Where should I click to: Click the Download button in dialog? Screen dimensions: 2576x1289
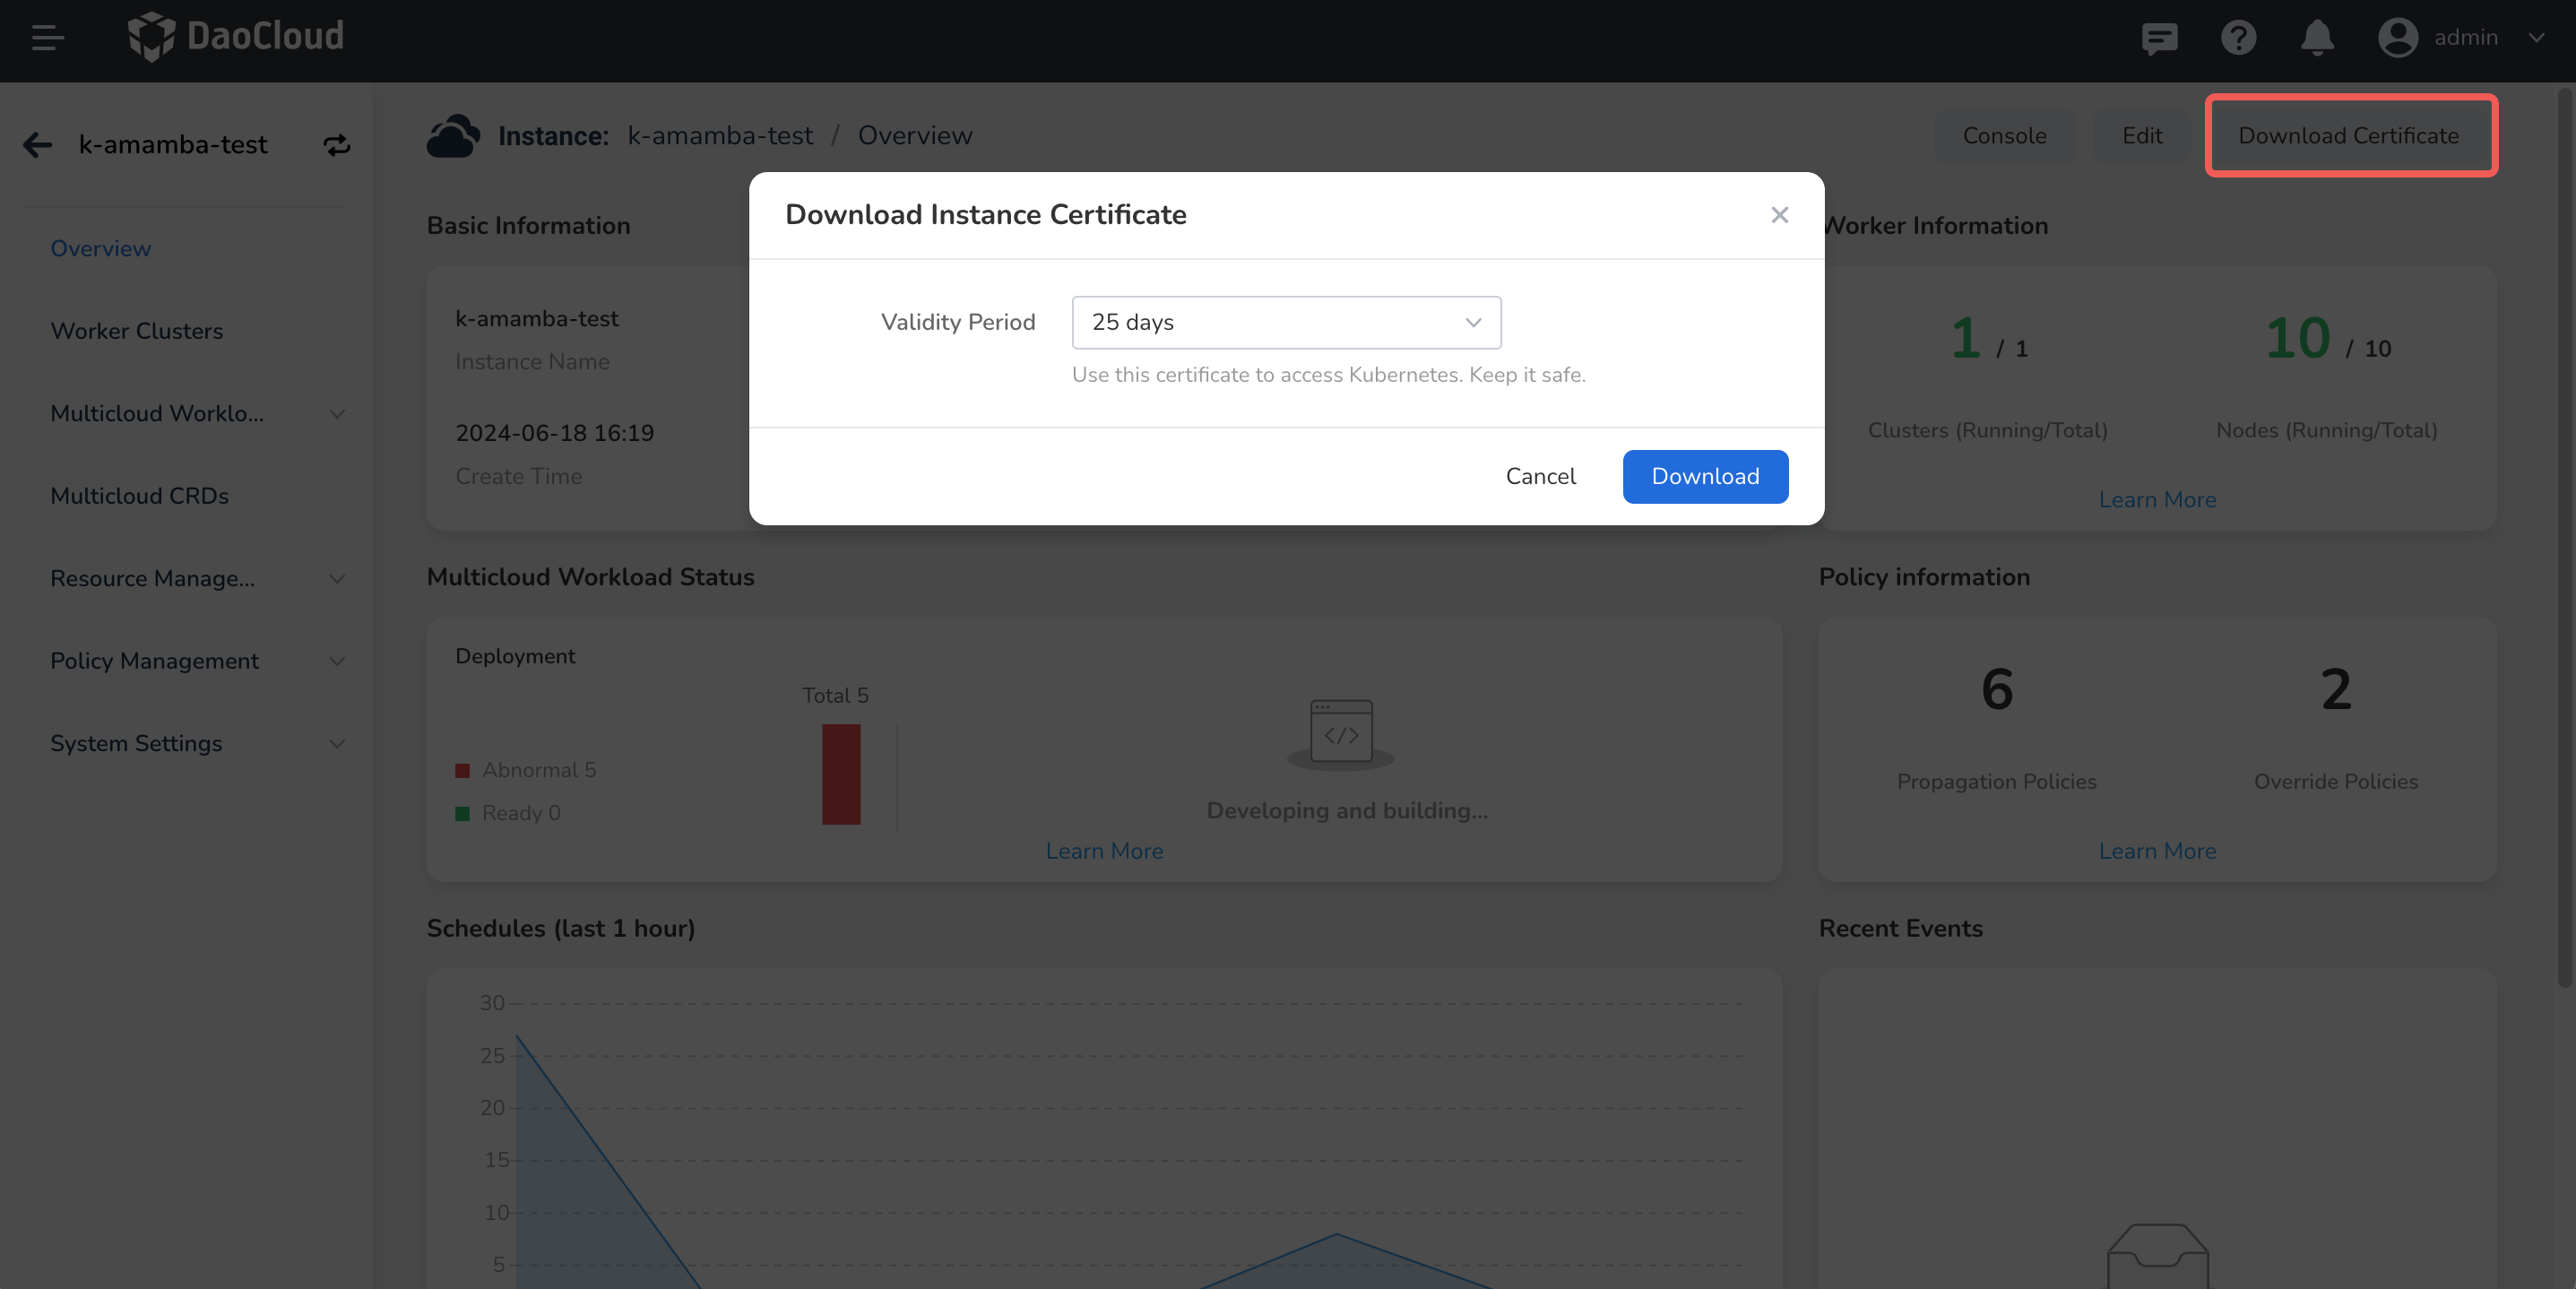(x=1705, y=476)
